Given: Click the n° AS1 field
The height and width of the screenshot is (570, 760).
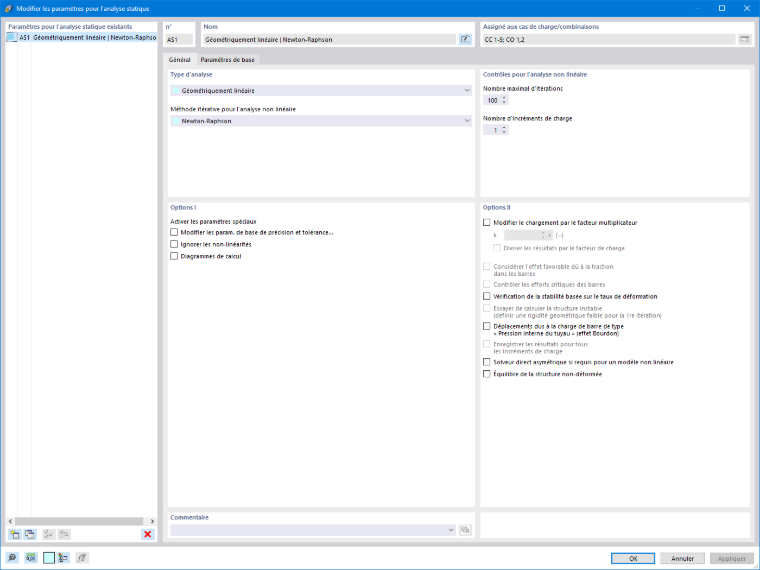Looking at the screenshot, I should (x=179, y=39).
